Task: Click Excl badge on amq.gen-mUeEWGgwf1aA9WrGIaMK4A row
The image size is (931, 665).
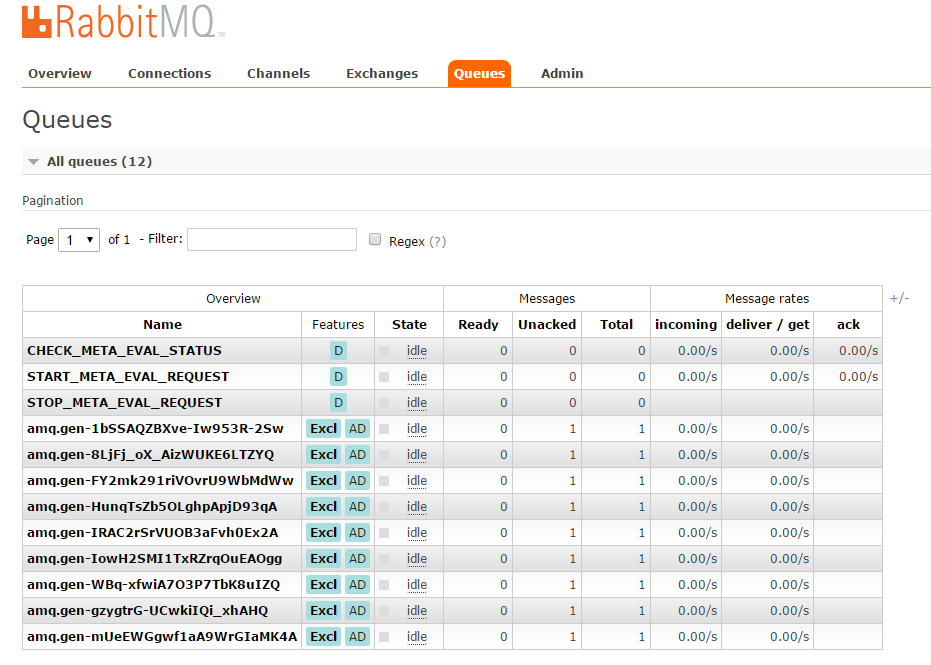Action: (324, 637)
